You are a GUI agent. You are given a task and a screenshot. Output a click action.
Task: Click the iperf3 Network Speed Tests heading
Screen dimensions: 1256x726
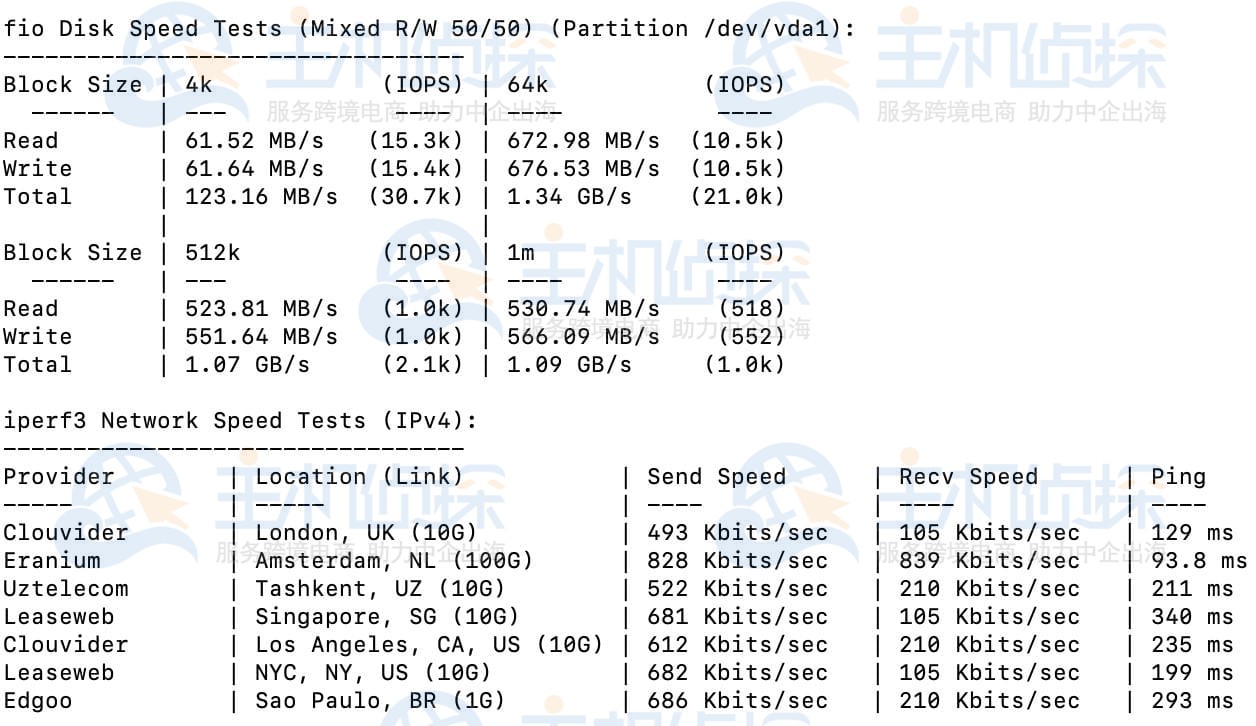pos(240,421)
